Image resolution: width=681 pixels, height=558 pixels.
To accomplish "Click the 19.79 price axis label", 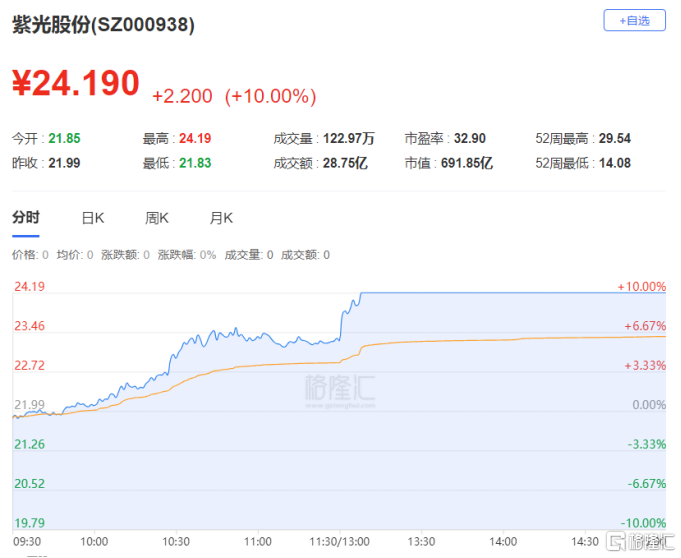I will (x=30, y=523).
